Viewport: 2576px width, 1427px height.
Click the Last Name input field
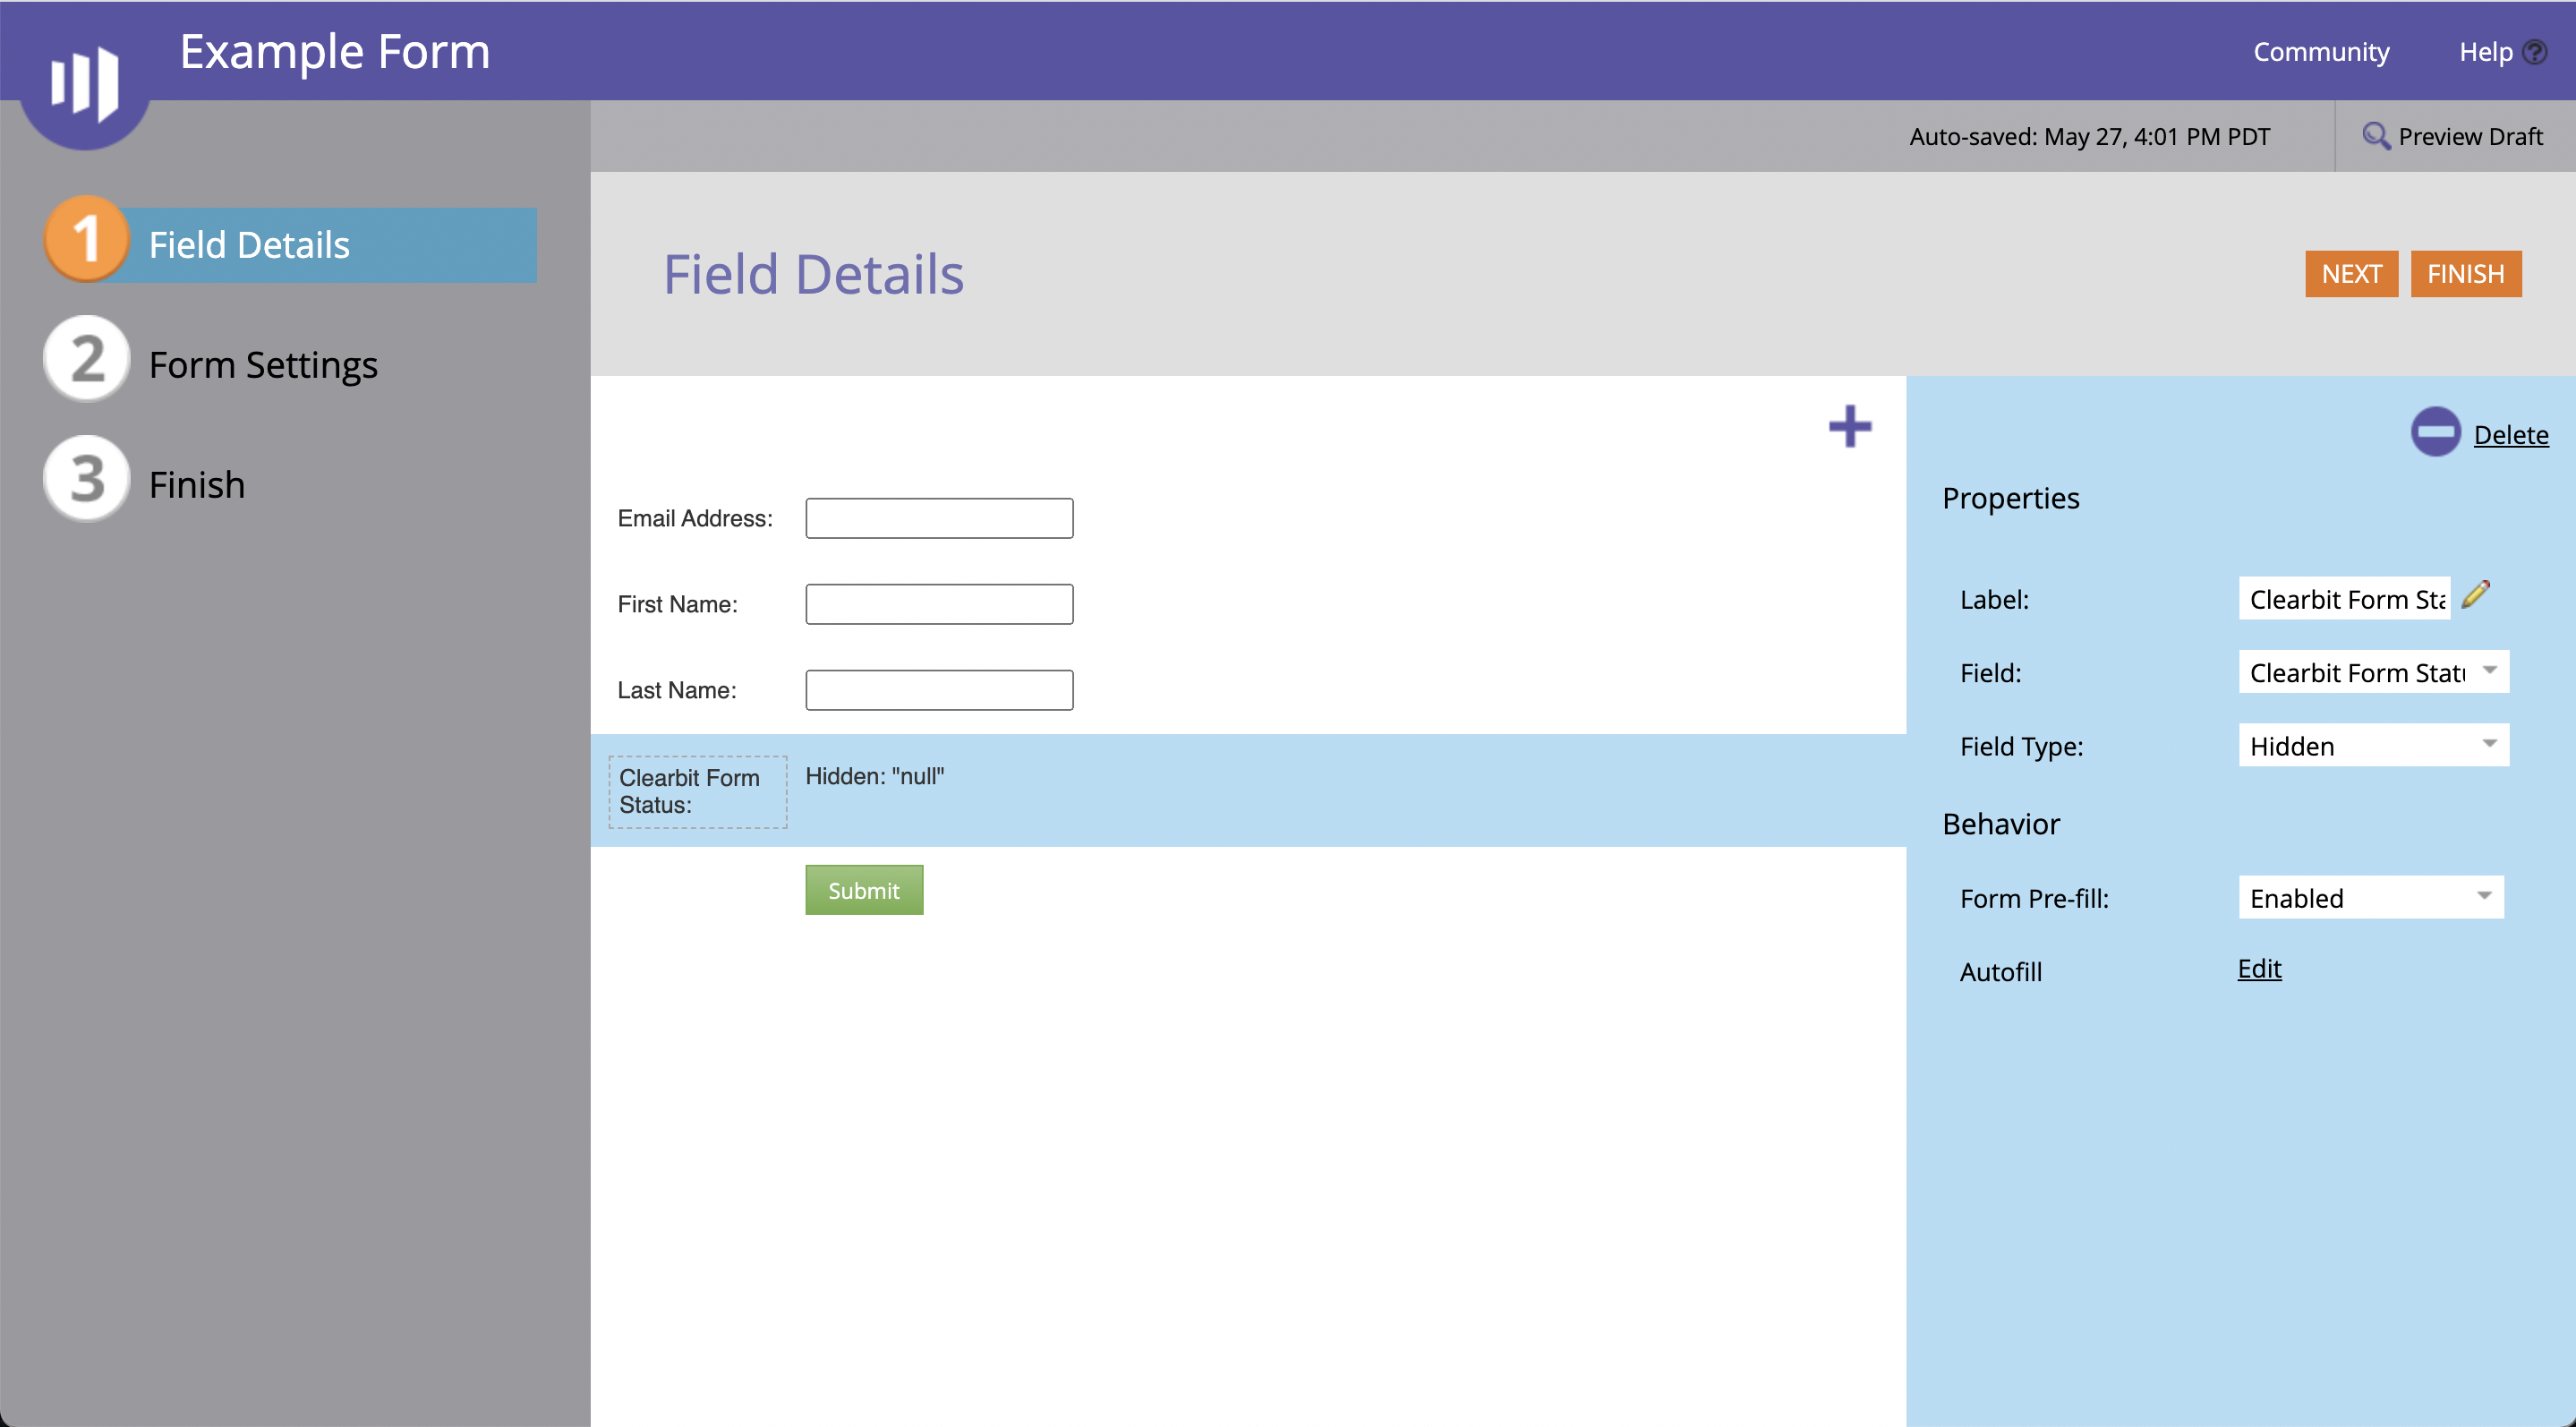pos(939,690)
